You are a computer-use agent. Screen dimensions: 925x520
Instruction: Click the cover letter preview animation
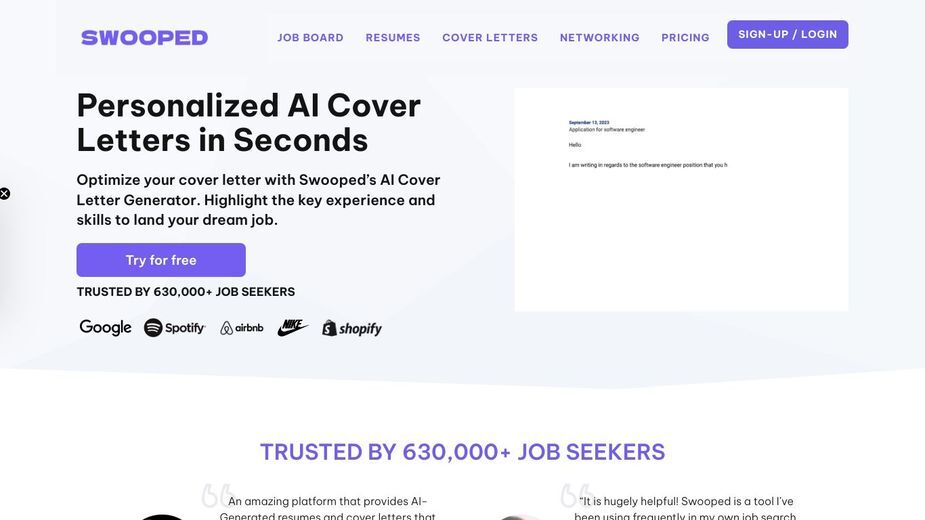681,200
